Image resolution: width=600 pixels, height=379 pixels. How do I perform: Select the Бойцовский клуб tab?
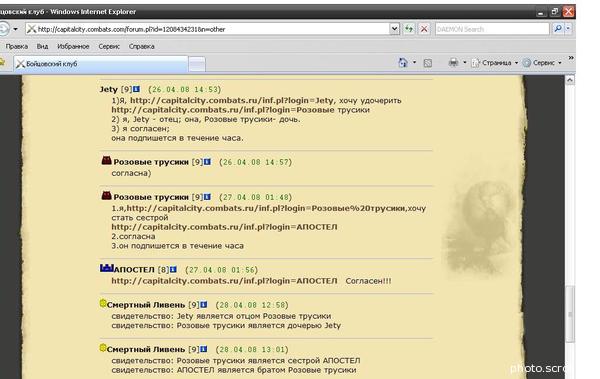pos(101,64)
